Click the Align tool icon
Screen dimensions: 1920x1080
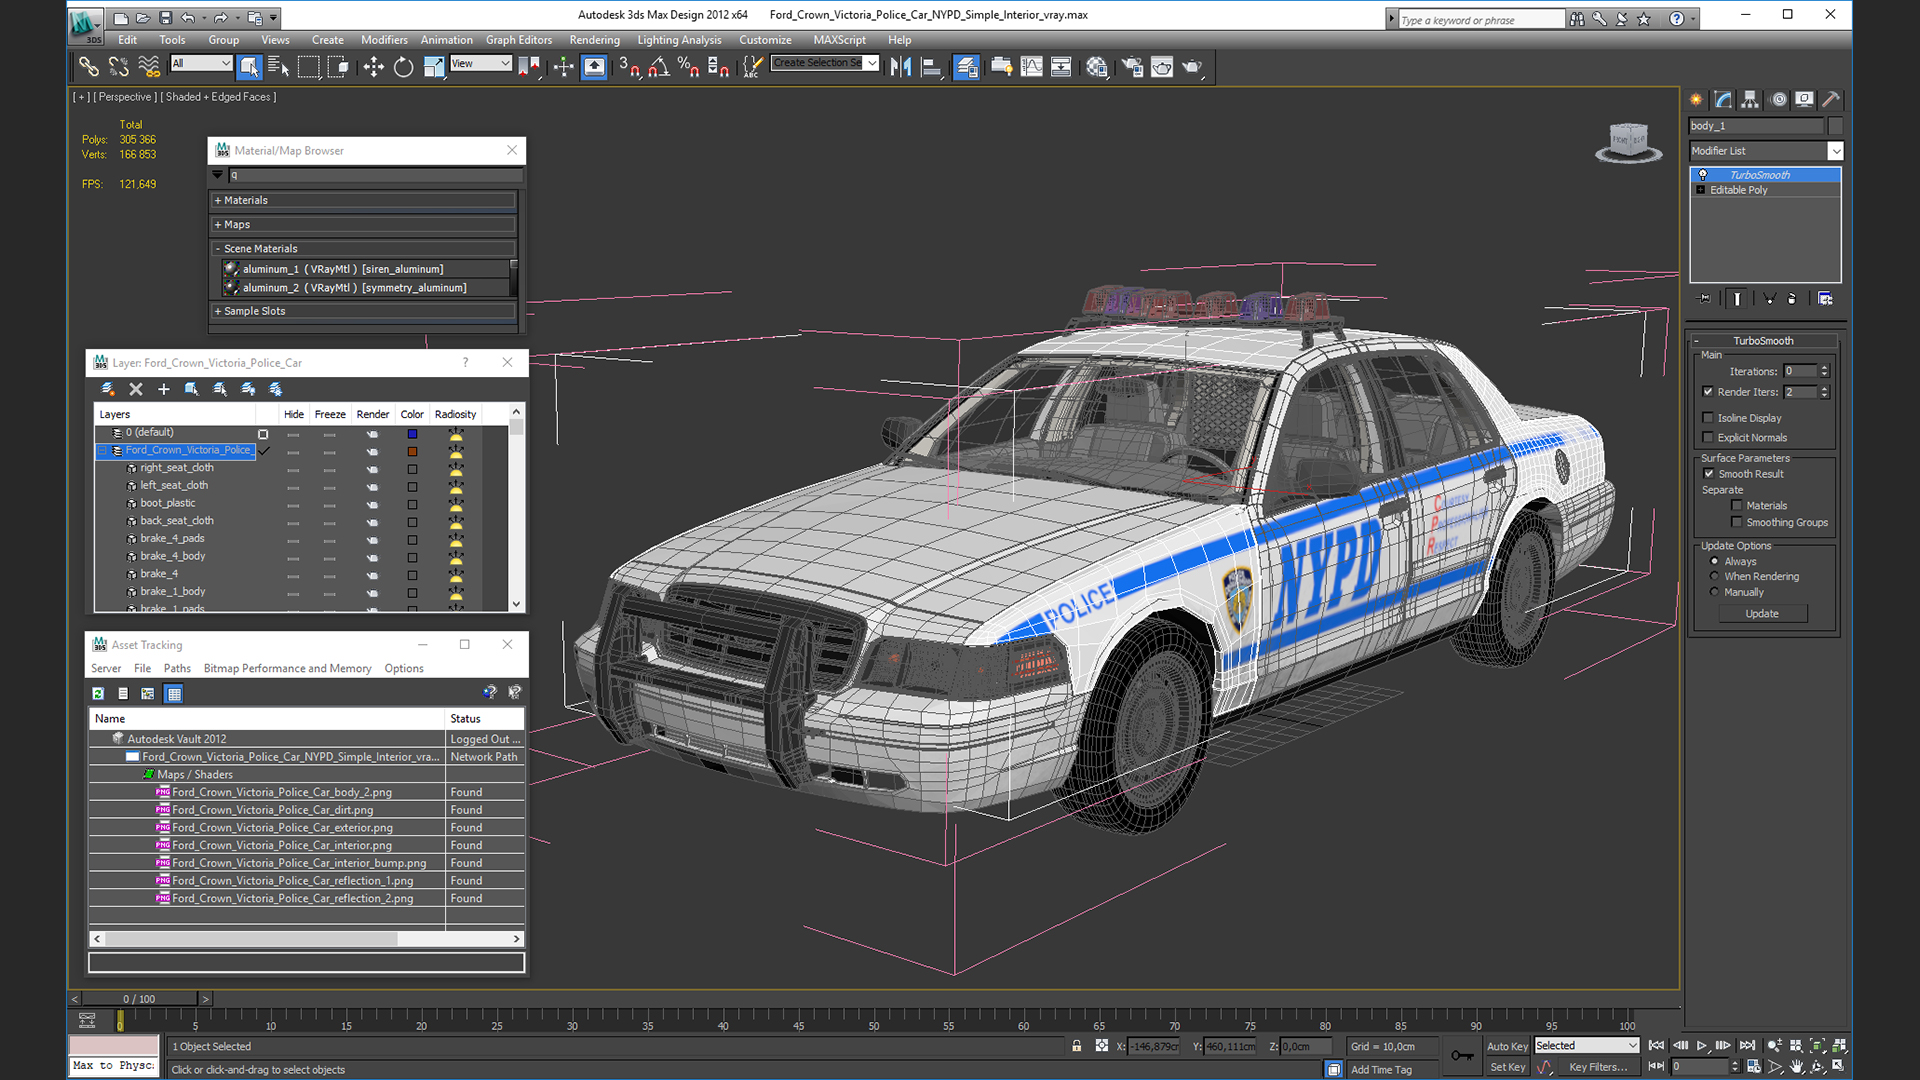[931, 67]
